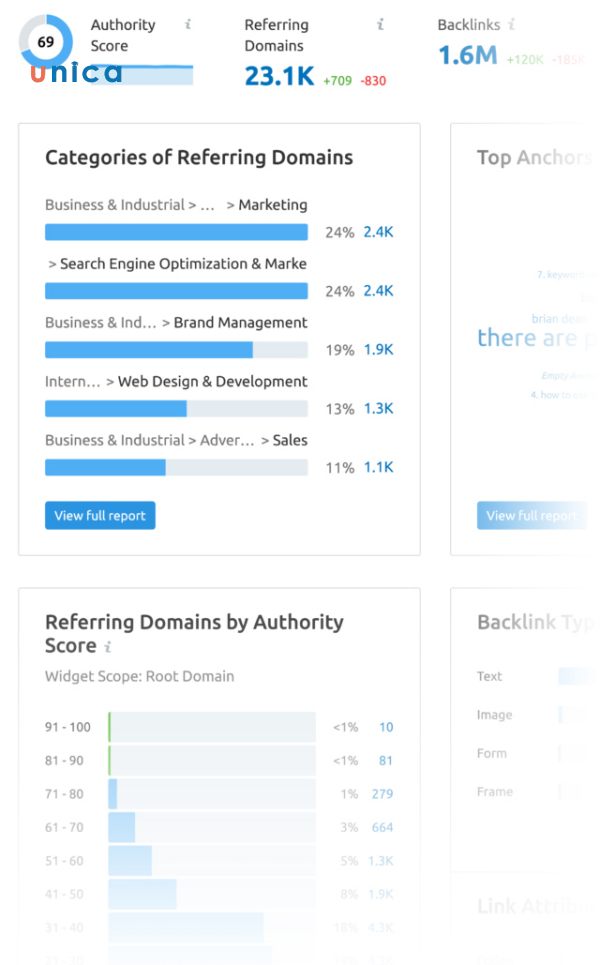This screenshot has width=600, height=965.
Task: Click the -830 lost domains figure
Action: (373, 81)
